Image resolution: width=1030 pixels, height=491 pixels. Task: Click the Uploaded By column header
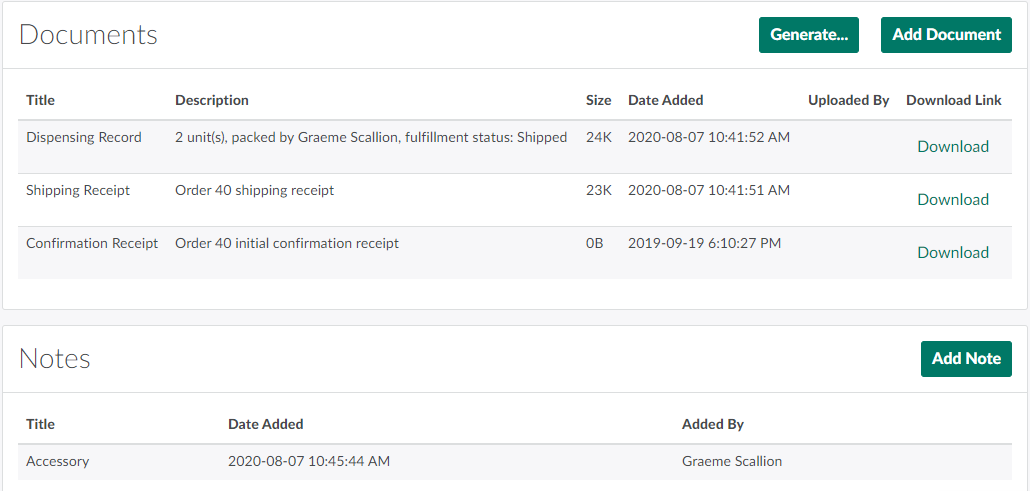(x=848, y=101)
